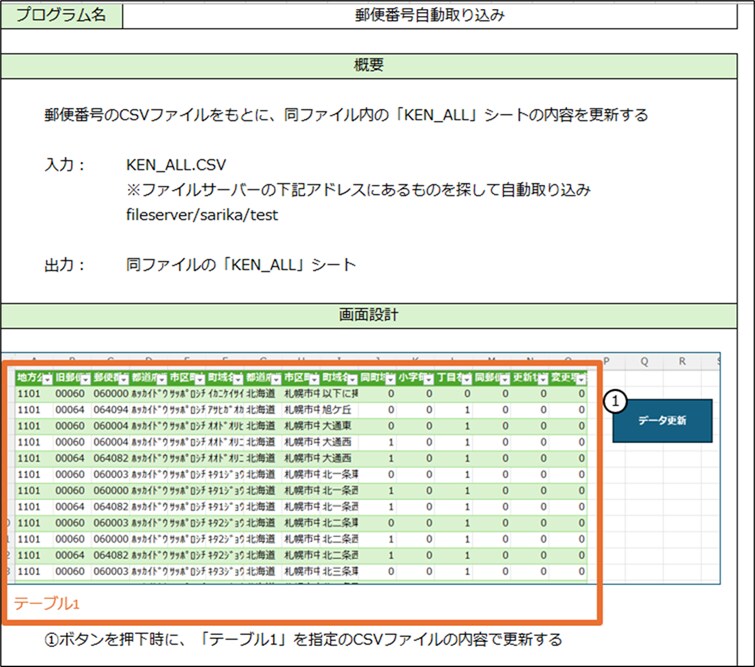
Task: Open filter arrow of 市区町 column listing ｻｯﾎﾟﾛｼ
Action: pos(200,380)
